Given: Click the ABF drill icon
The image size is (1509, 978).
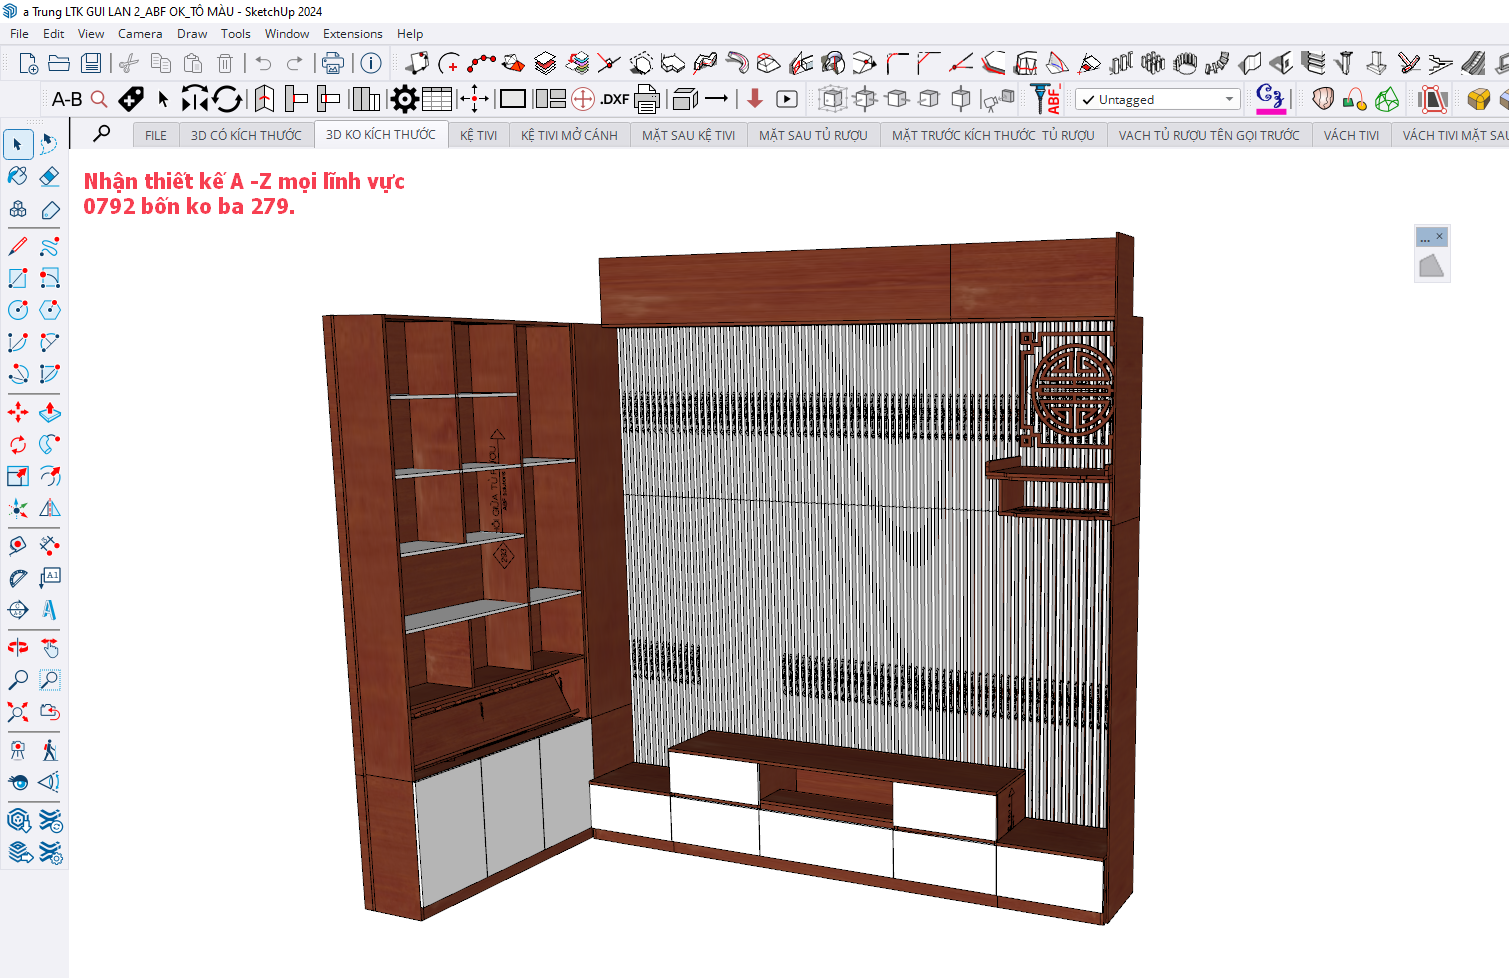Looking at the screenshot, I should (x=1047, y=99).
